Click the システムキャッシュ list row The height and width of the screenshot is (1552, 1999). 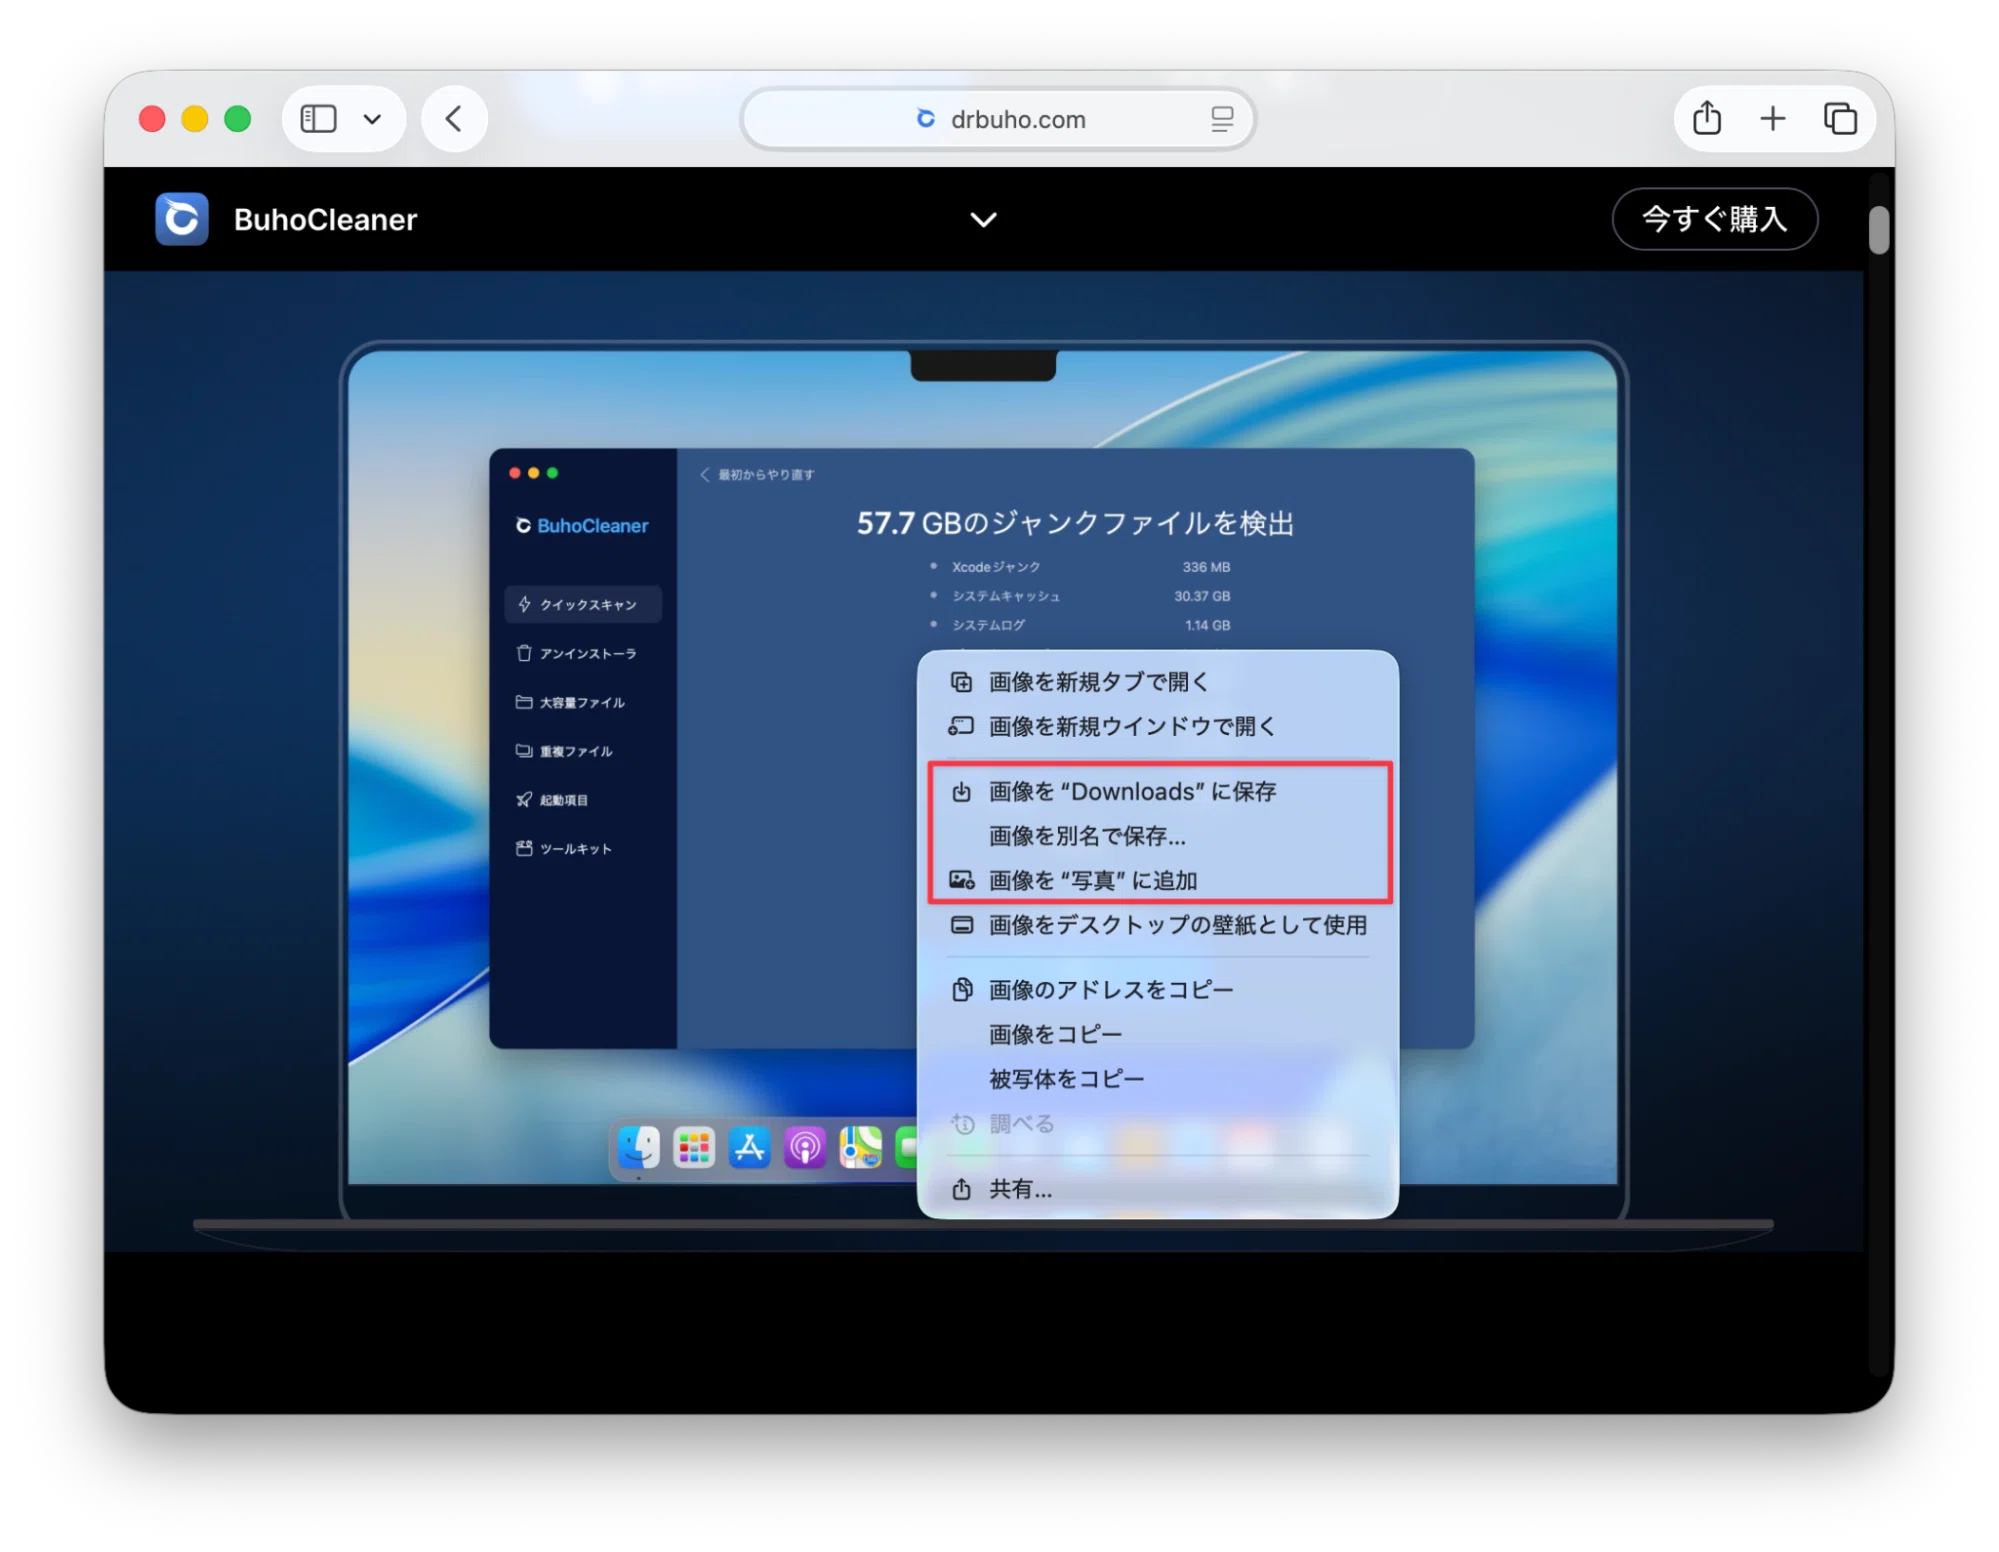(1081, 596)
